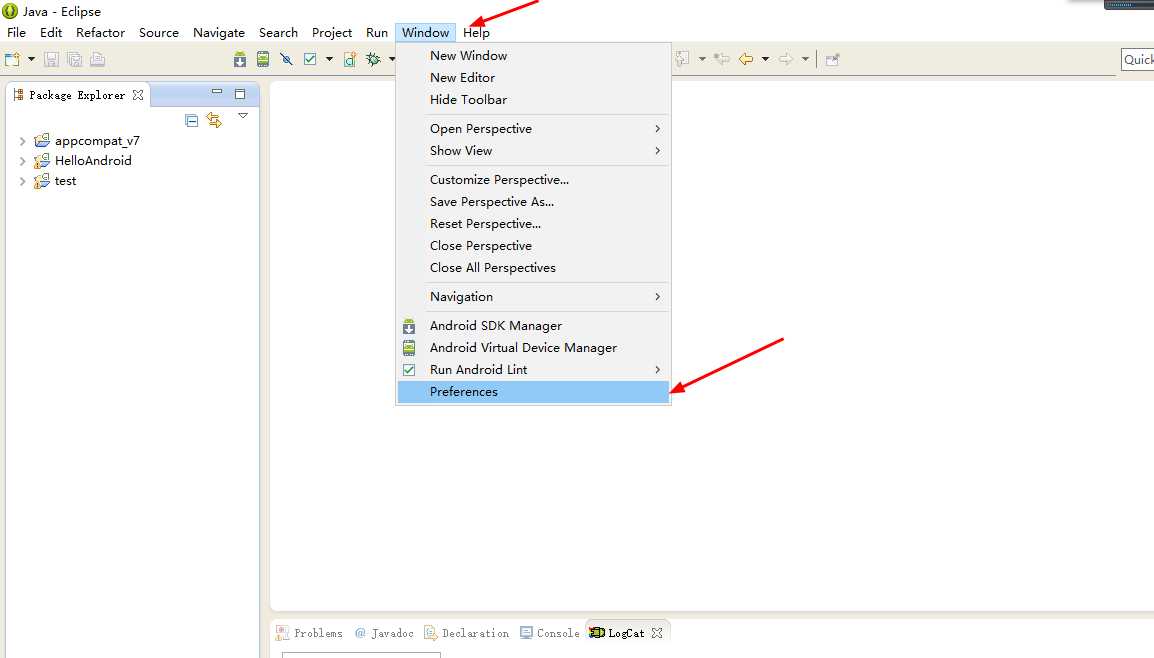1154x658 pixels.
Task: Toggle Link with Editor in Package Explorer
Action: point(214,120)
